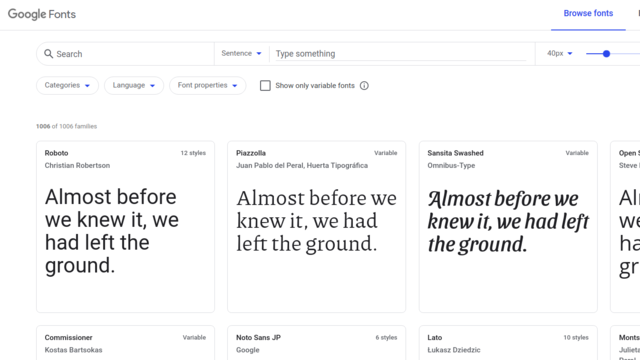Open the Sentence preview type dropdown
This screenshot has height=360, width=640.
(x=241, y=53)
